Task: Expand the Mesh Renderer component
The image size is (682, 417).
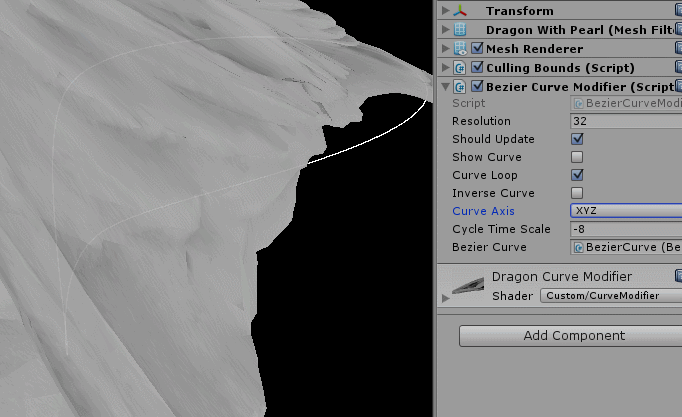Action: coord(445,48)
